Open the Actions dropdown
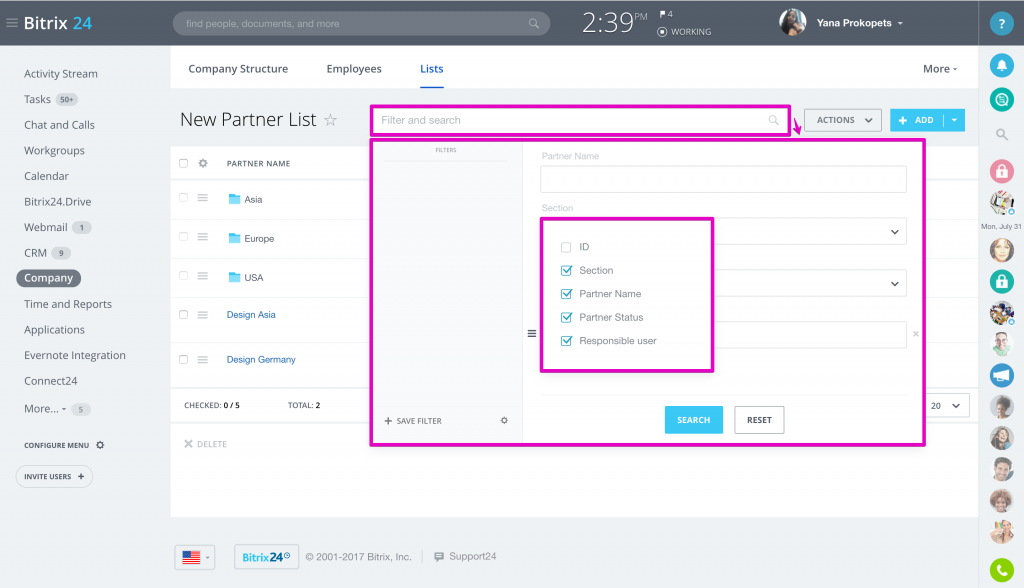Screen dimensions: 1024x588 (x=842, y=120)
